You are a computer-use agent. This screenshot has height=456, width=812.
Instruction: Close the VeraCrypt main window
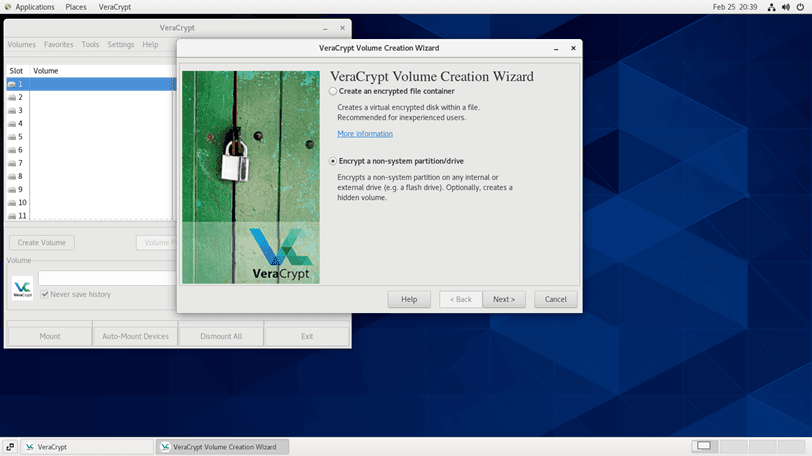coord(342,28)
